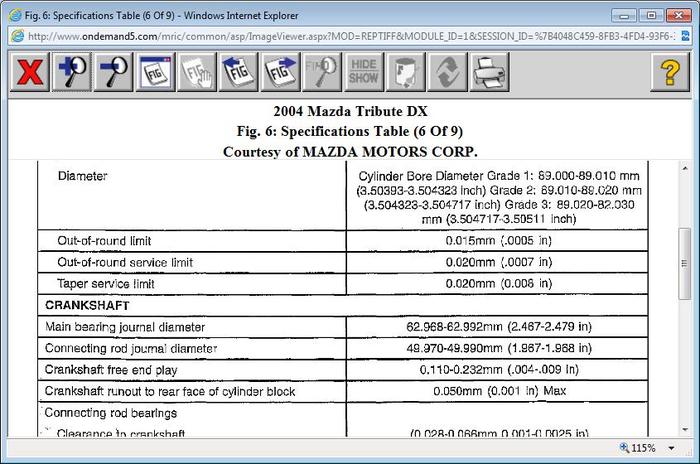Click the Hide Show button
Viewport: 700px width, 464px height.
[363, 72]
